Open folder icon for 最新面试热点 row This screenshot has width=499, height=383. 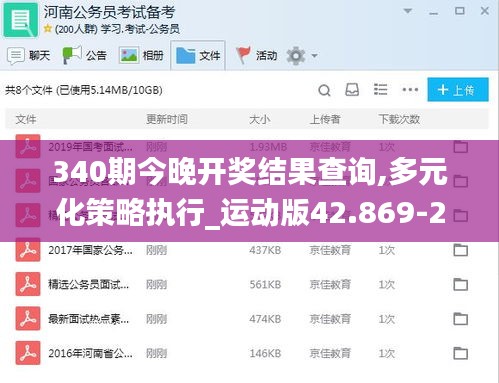(x=461, y=319)
